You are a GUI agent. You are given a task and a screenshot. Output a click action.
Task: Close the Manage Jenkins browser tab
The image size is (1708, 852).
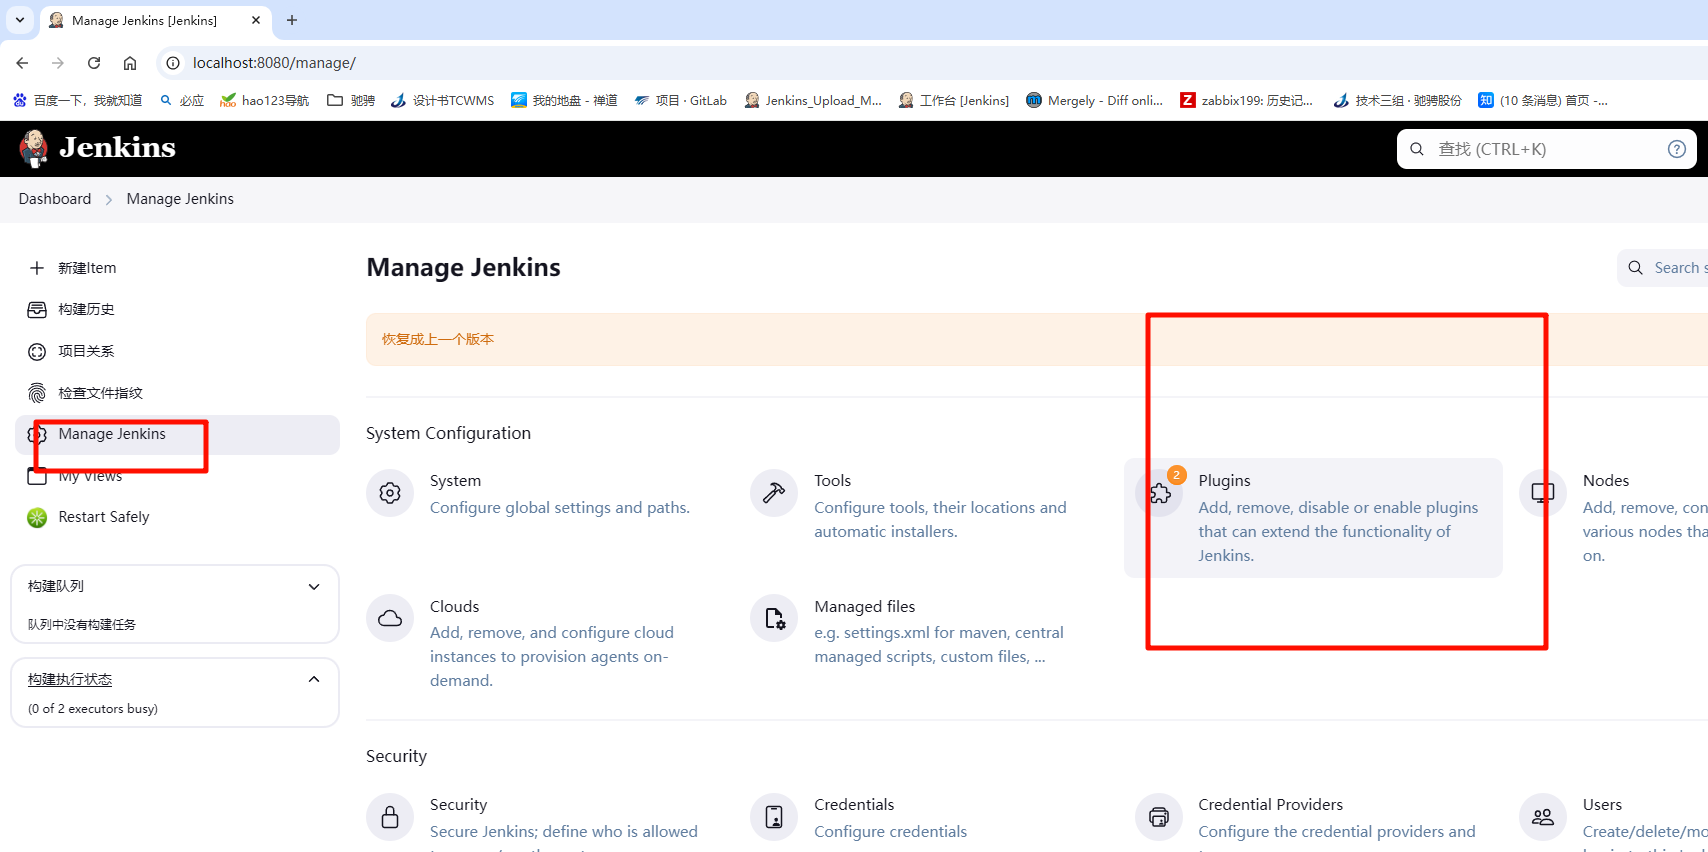(256, 20)
